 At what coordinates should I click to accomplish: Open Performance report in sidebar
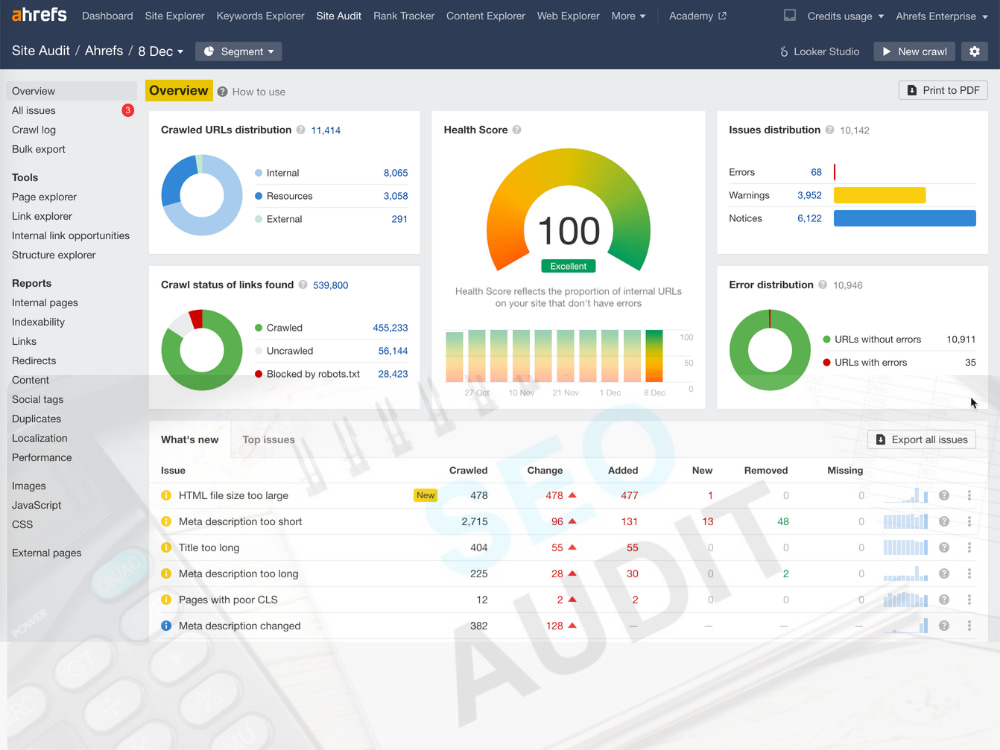click(x=41, y=457)
